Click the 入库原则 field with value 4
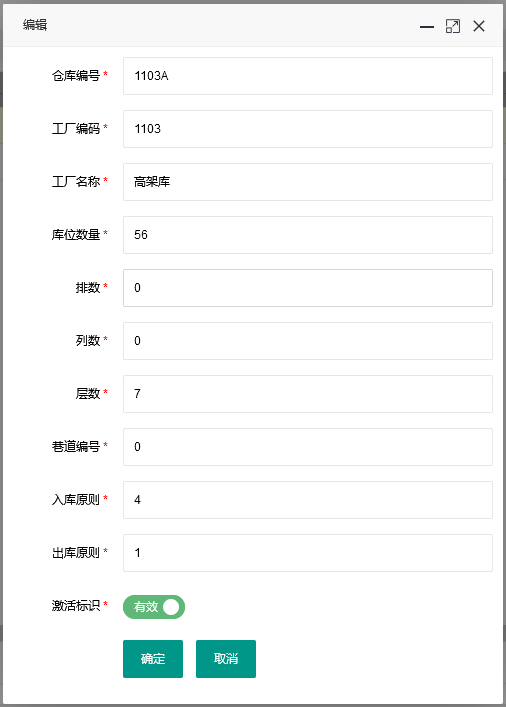The width and height of the screenshot is (506, 707). point(308,500)
